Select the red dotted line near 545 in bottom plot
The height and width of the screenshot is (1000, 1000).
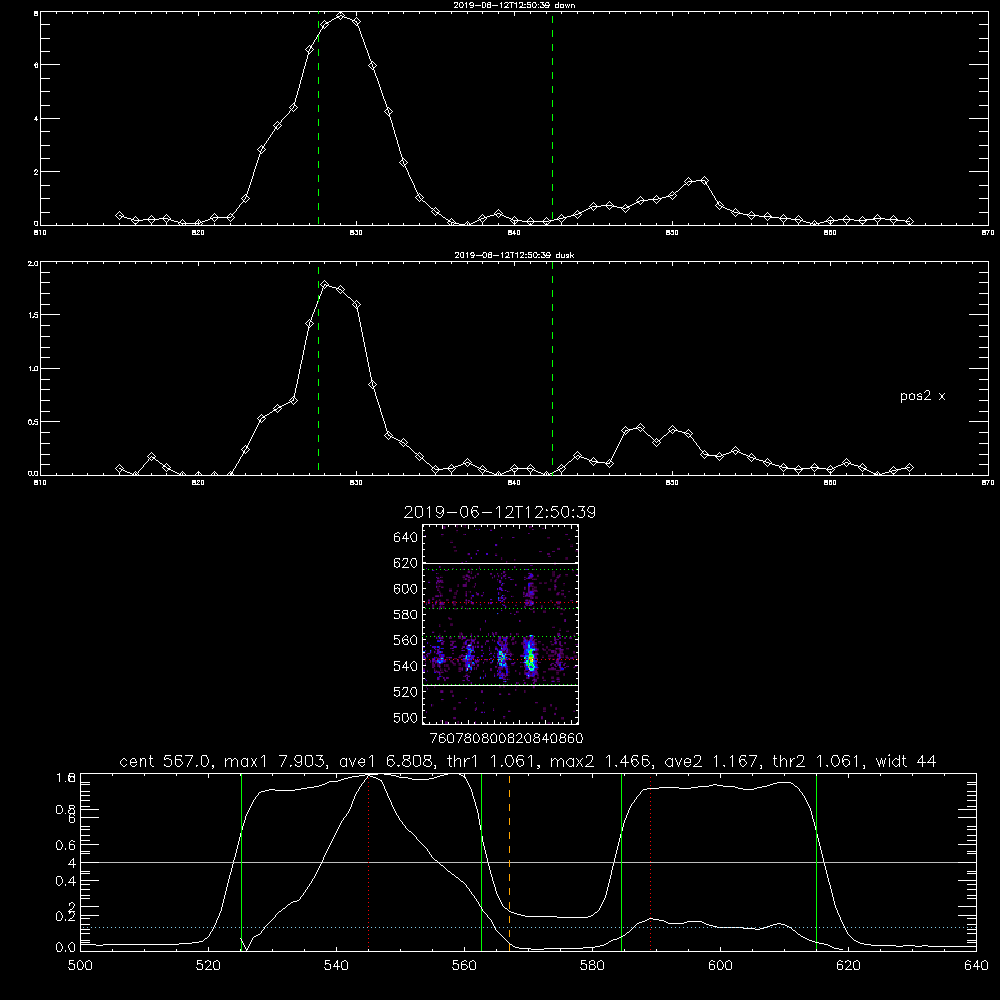click(x=369, y=862)
